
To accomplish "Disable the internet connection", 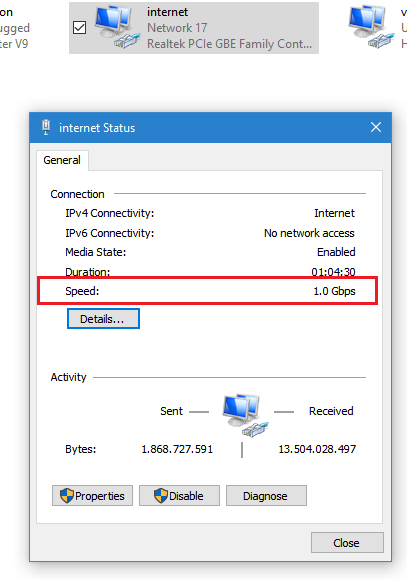I will [x=179, y=496].
